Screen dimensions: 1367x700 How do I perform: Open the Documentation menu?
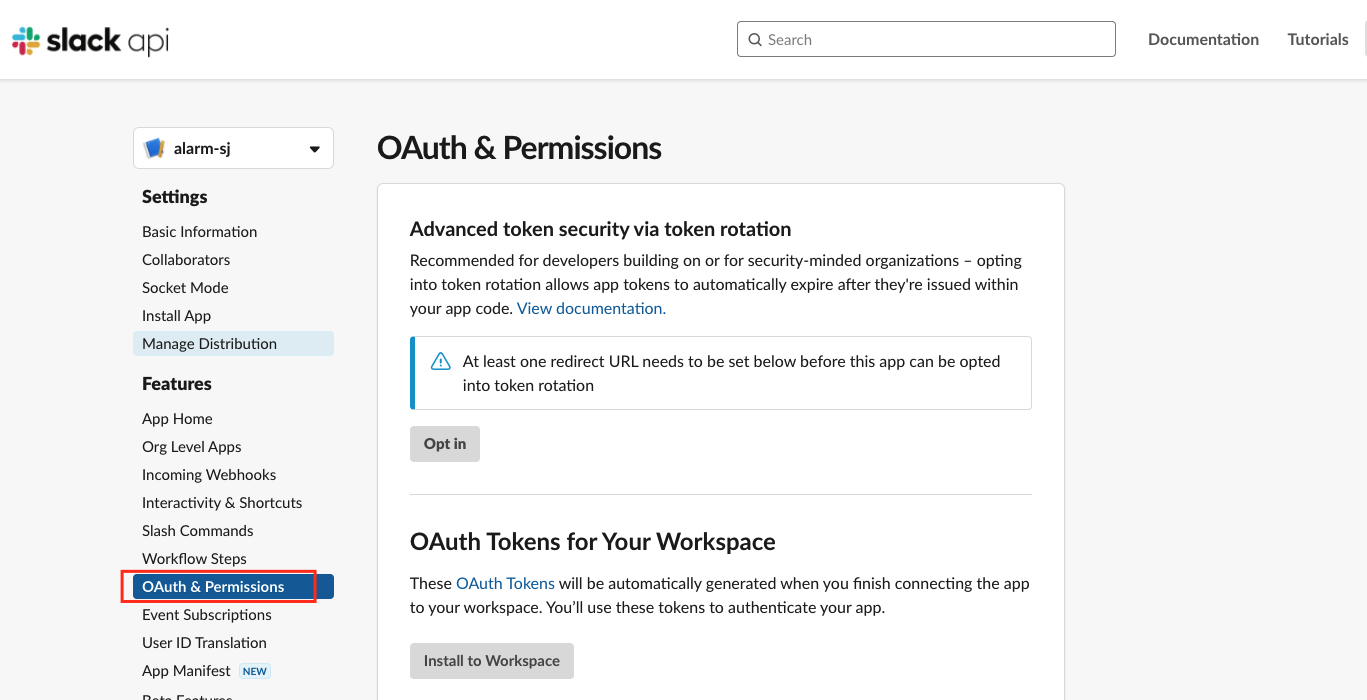[x=1203, y=39]
